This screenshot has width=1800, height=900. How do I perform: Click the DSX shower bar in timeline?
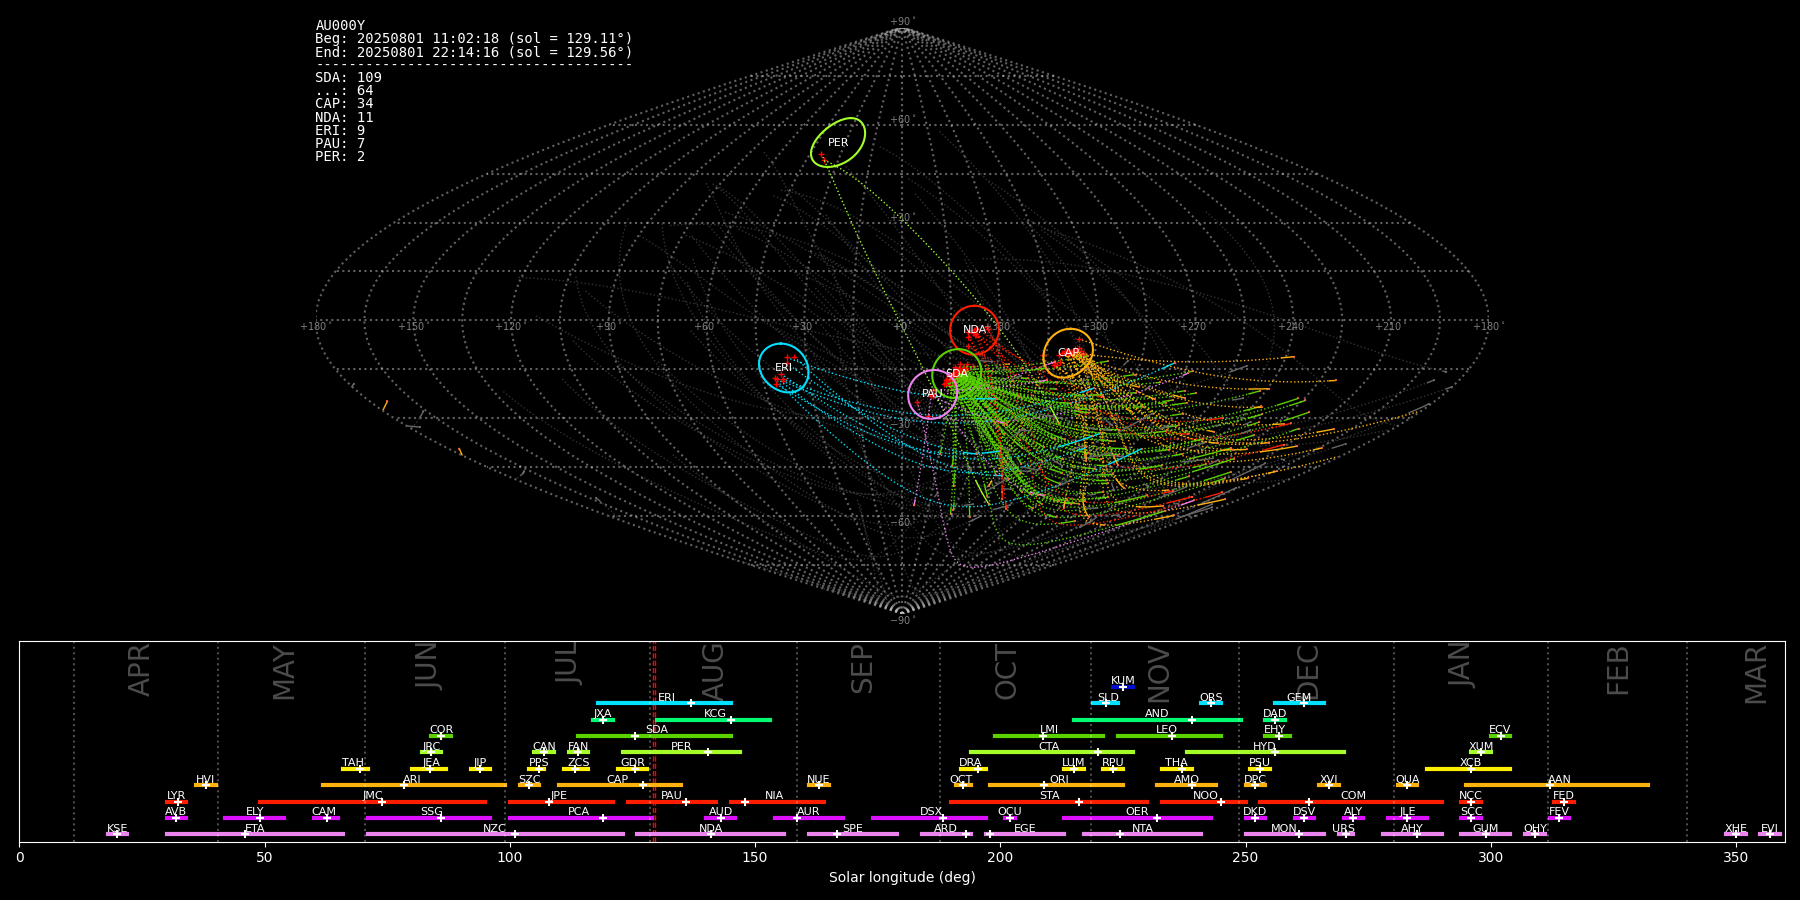point(929,818)
